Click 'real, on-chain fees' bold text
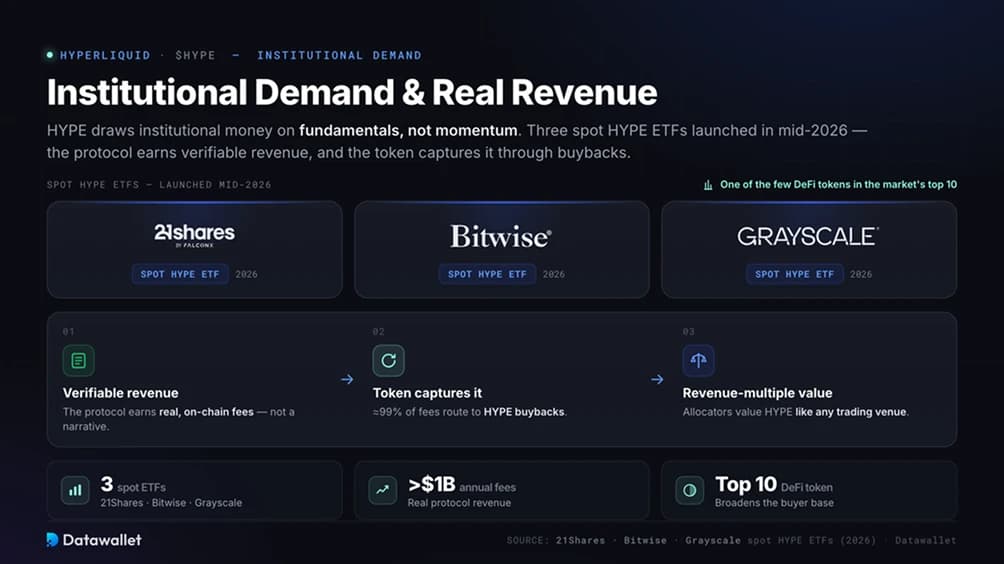Image resolution: width=1004 pixels, height=564 pixels. point(206,412)
